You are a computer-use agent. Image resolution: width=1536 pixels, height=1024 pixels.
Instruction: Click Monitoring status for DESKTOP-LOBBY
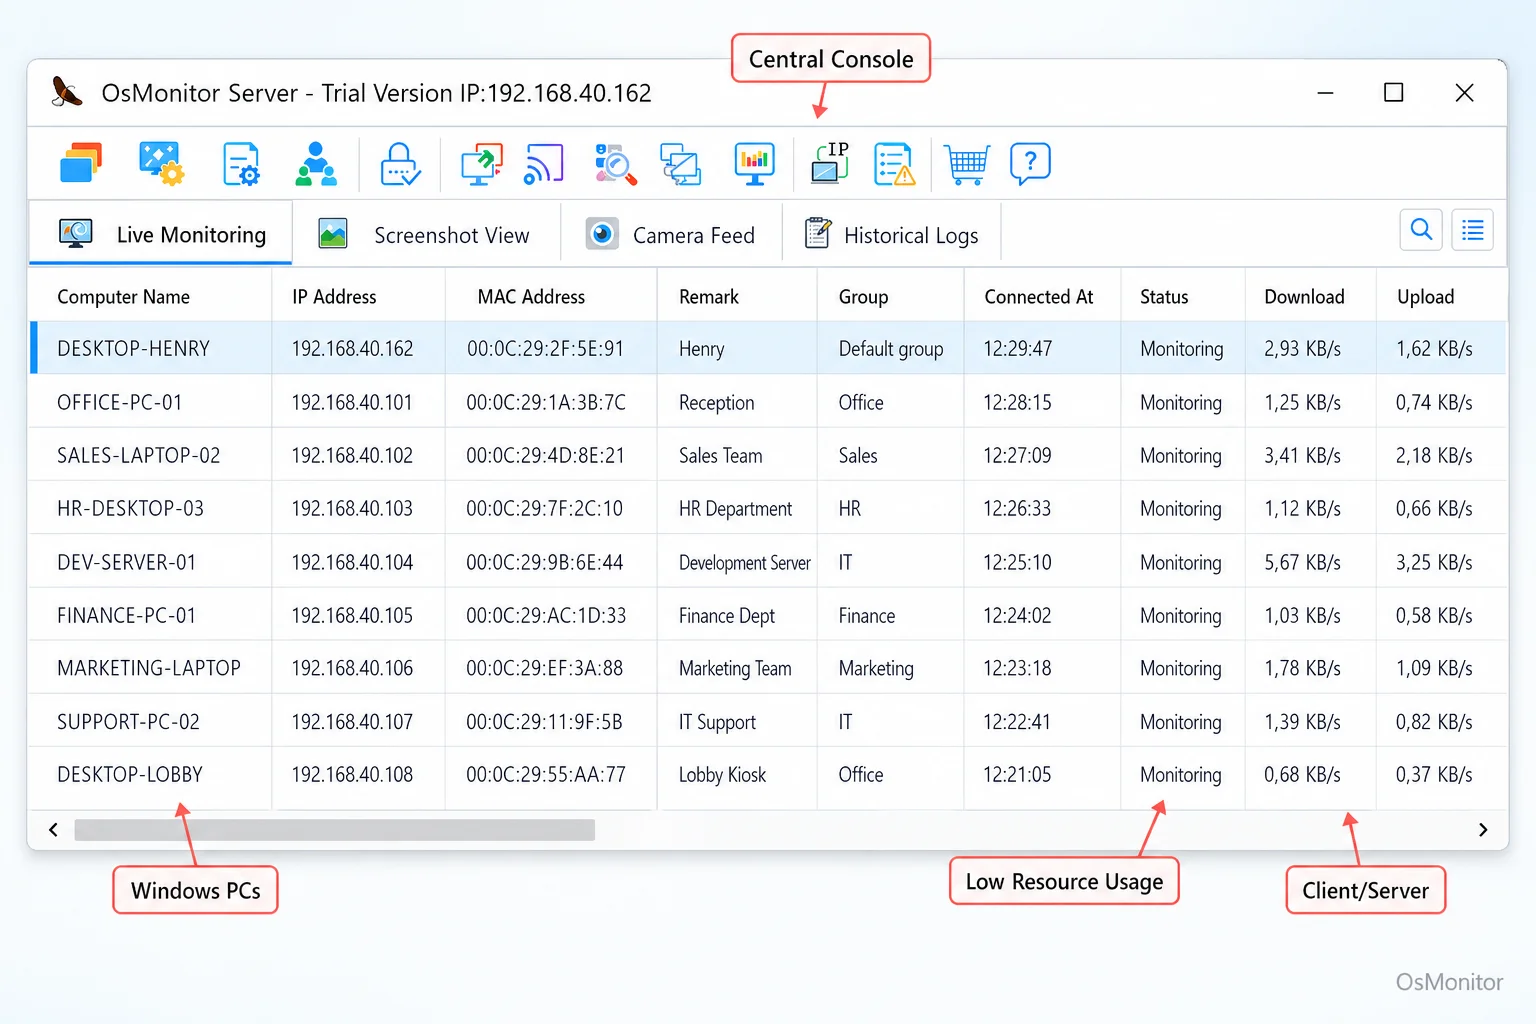(1181, 774)
